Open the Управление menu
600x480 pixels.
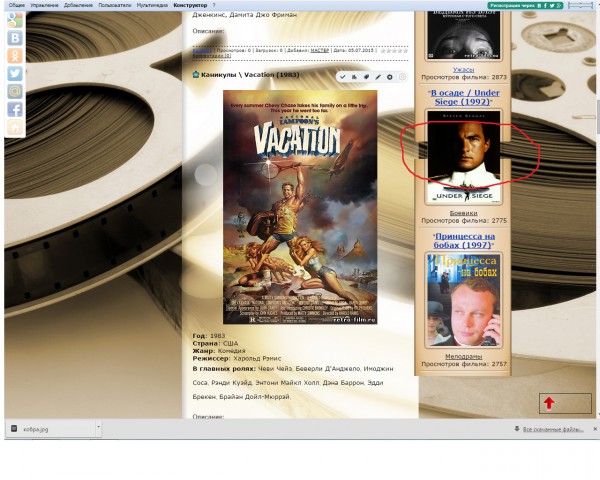coord(44,5)
